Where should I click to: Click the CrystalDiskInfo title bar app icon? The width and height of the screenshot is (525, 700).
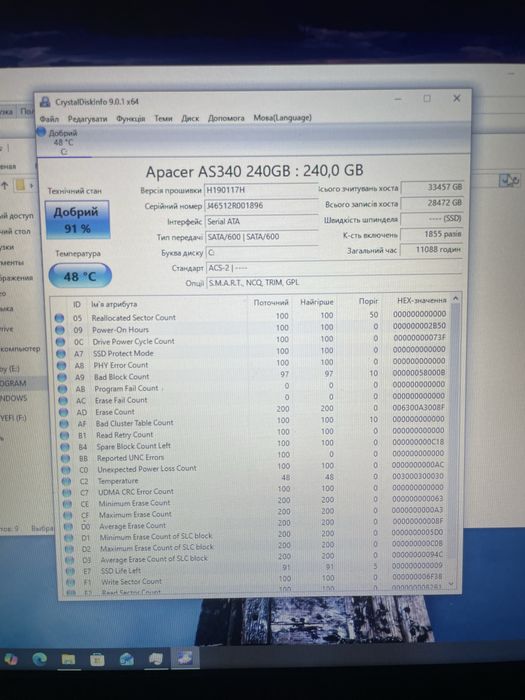[x=45, y=102]
